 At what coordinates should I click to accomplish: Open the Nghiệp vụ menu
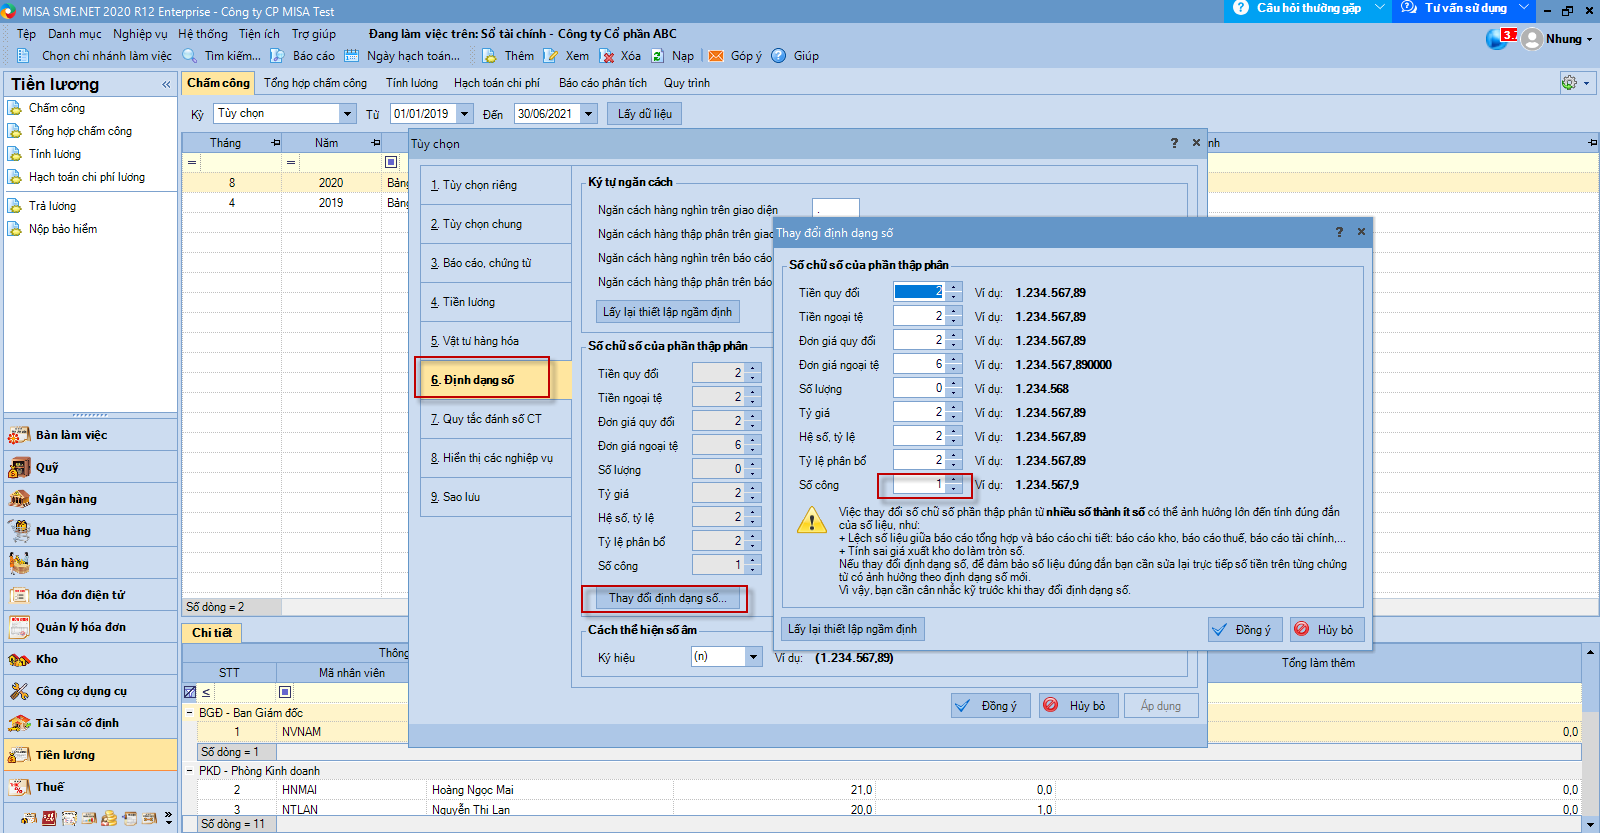(x=140, y=34)
